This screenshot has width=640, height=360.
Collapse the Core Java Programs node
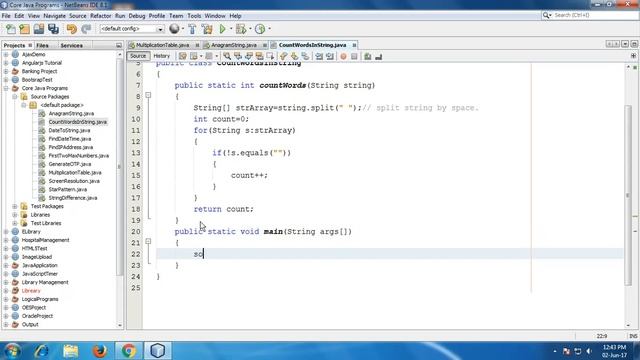(x=6, y=88)
